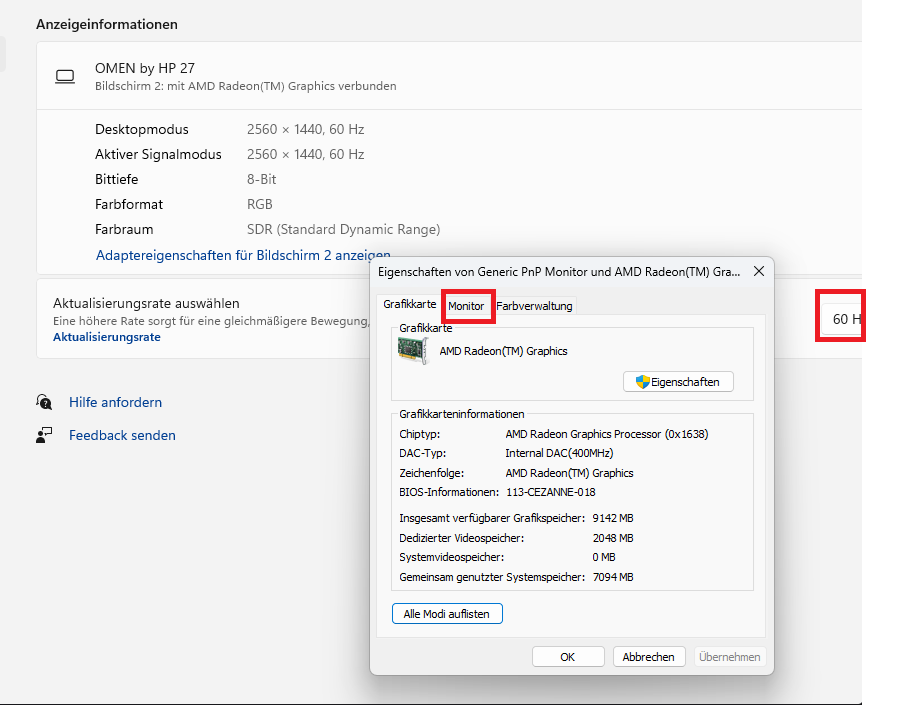915x707 pixels.
Task: Close the Eigenschaften dialog with X
Action: (759, 271)
